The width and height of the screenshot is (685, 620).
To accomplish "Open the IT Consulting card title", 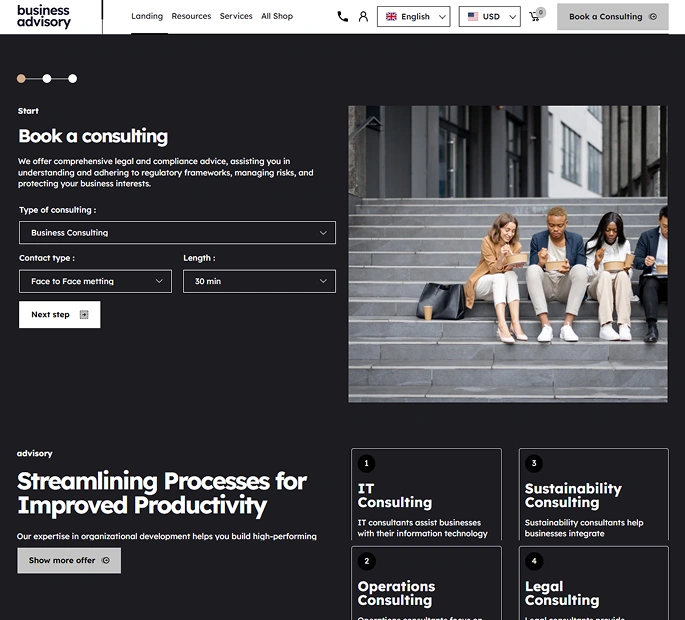I will pyautogui.click(x=394, y=495).
